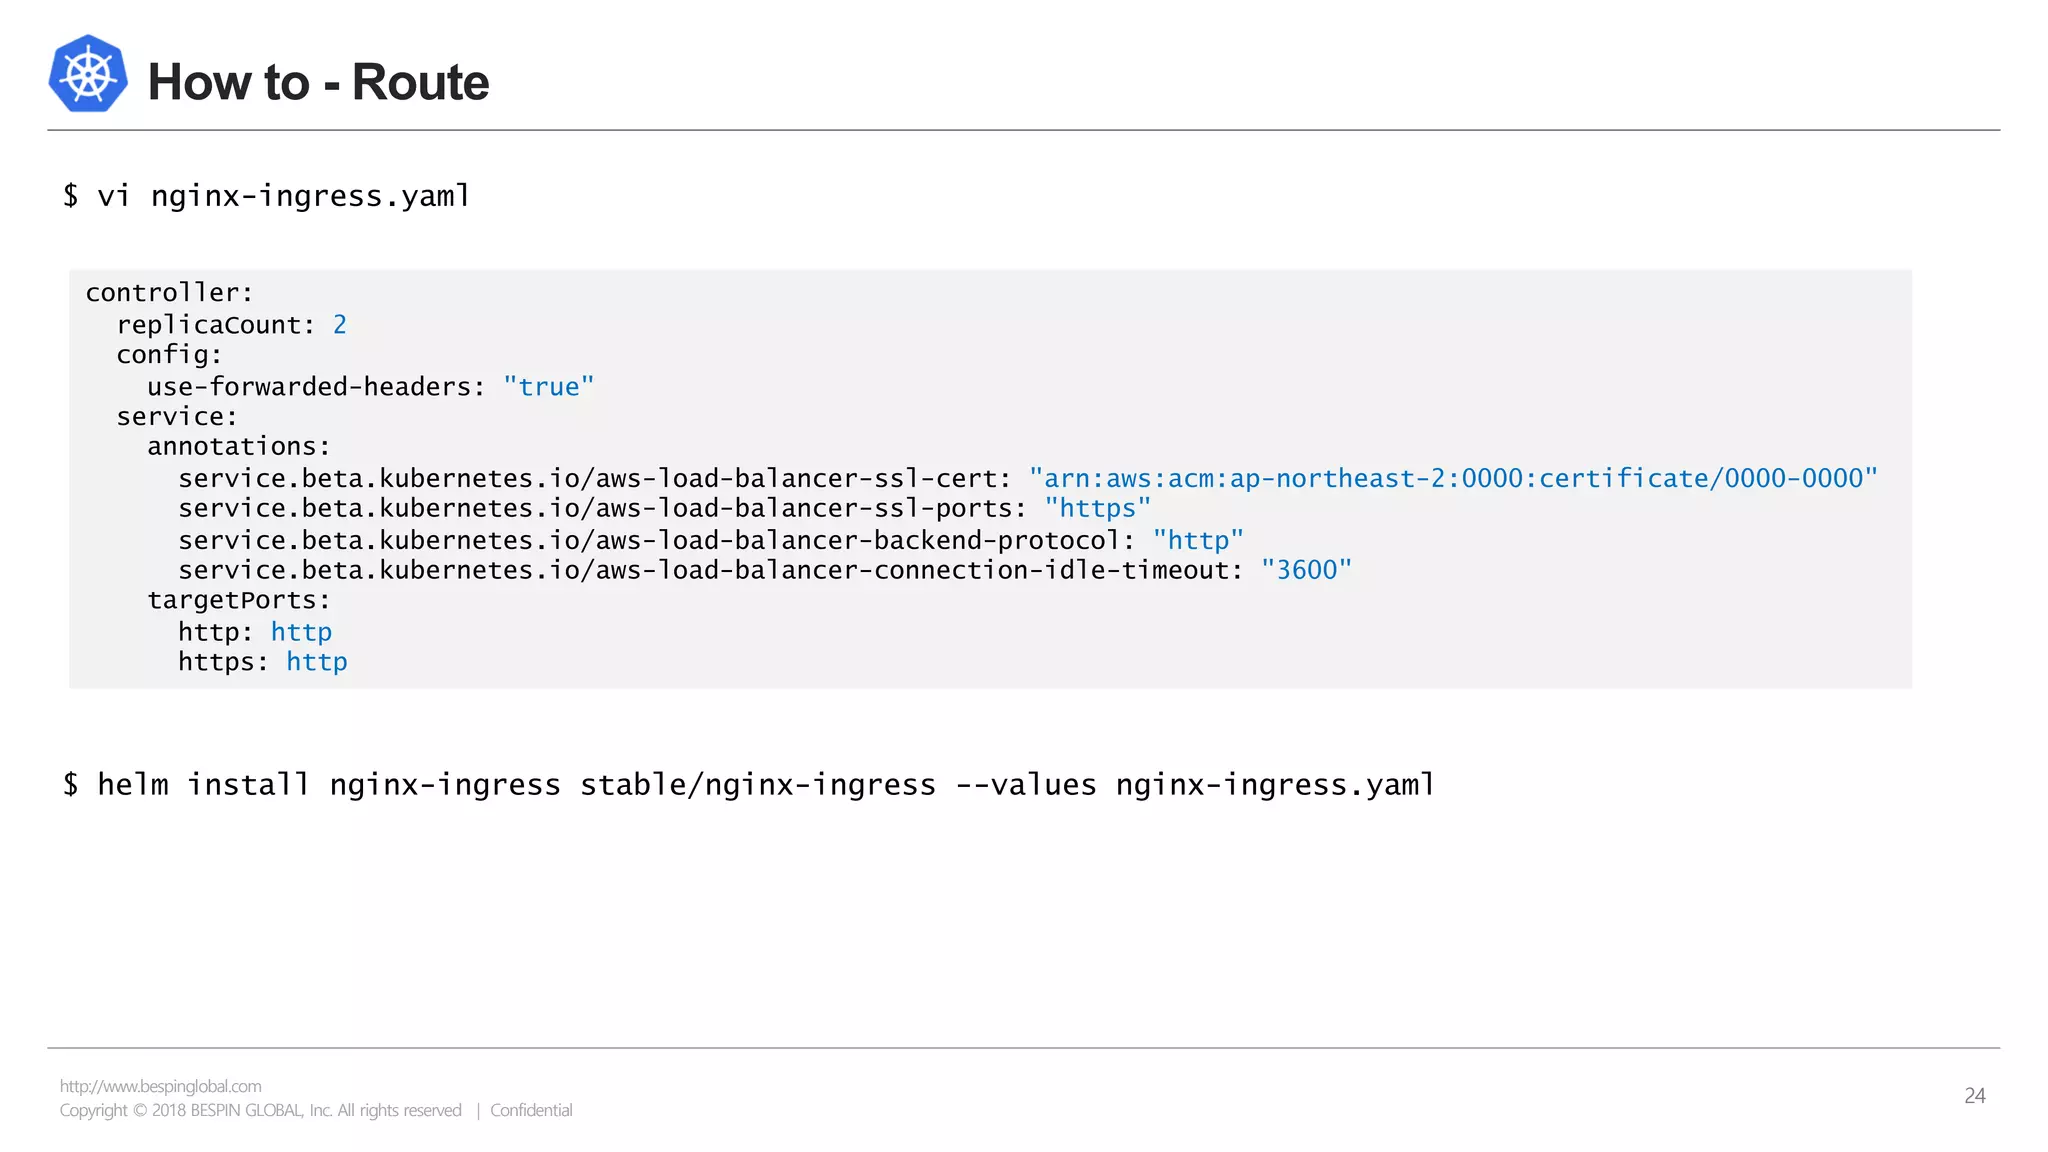
Task: Click the 'service:' line
Action: pyautogui.click(x=177, y=416)
